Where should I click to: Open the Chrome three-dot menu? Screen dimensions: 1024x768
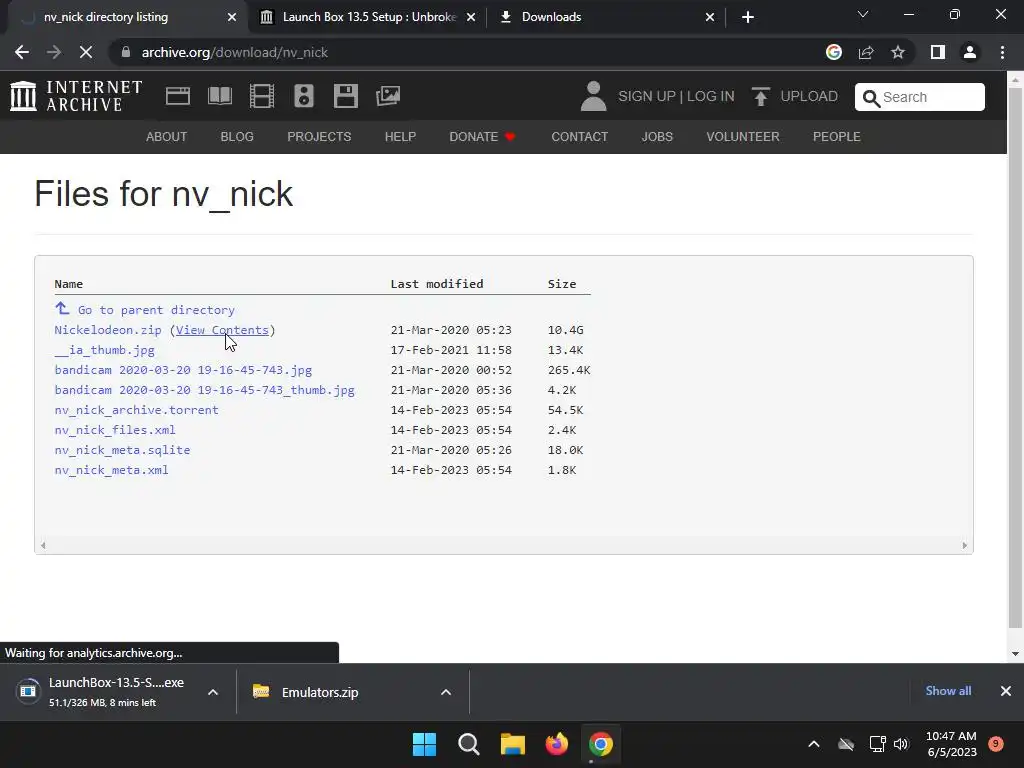point(1002,52)
